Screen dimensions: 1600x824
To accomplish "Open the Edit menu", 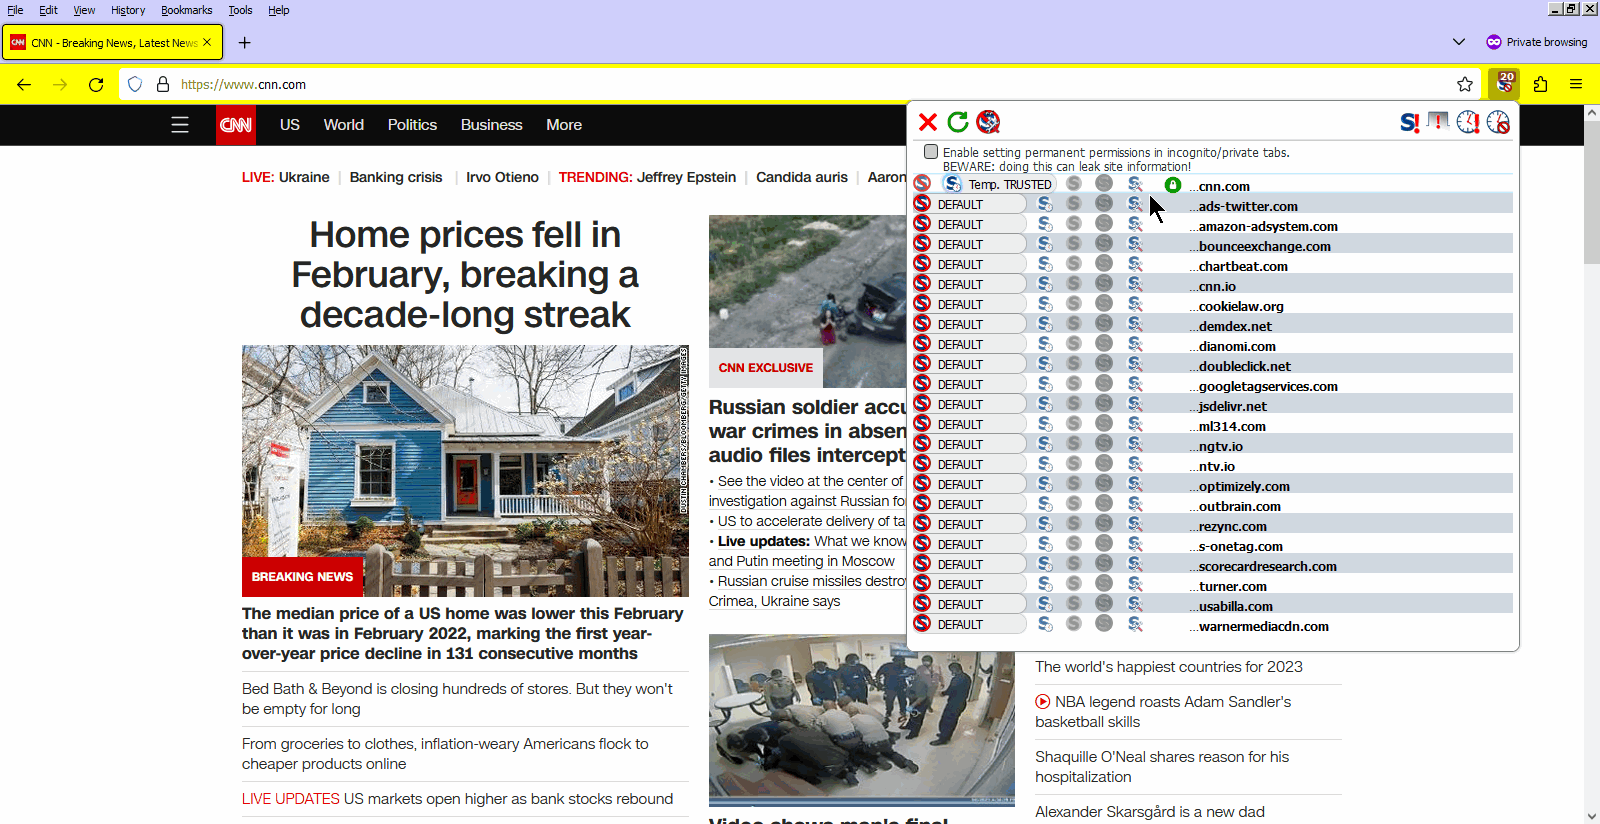I will 48,10.
